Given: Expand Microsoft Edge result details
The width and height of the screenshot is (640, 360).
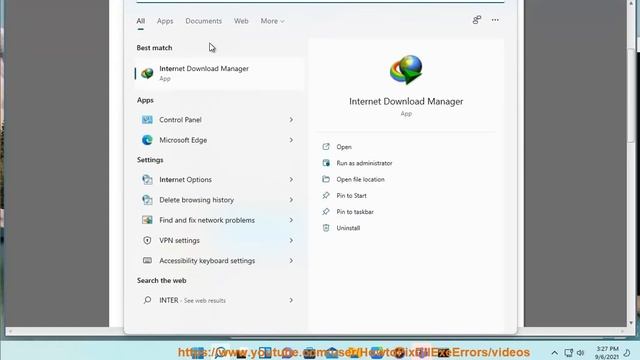Looking at the screenshot, I should click(x=291, y=140).
